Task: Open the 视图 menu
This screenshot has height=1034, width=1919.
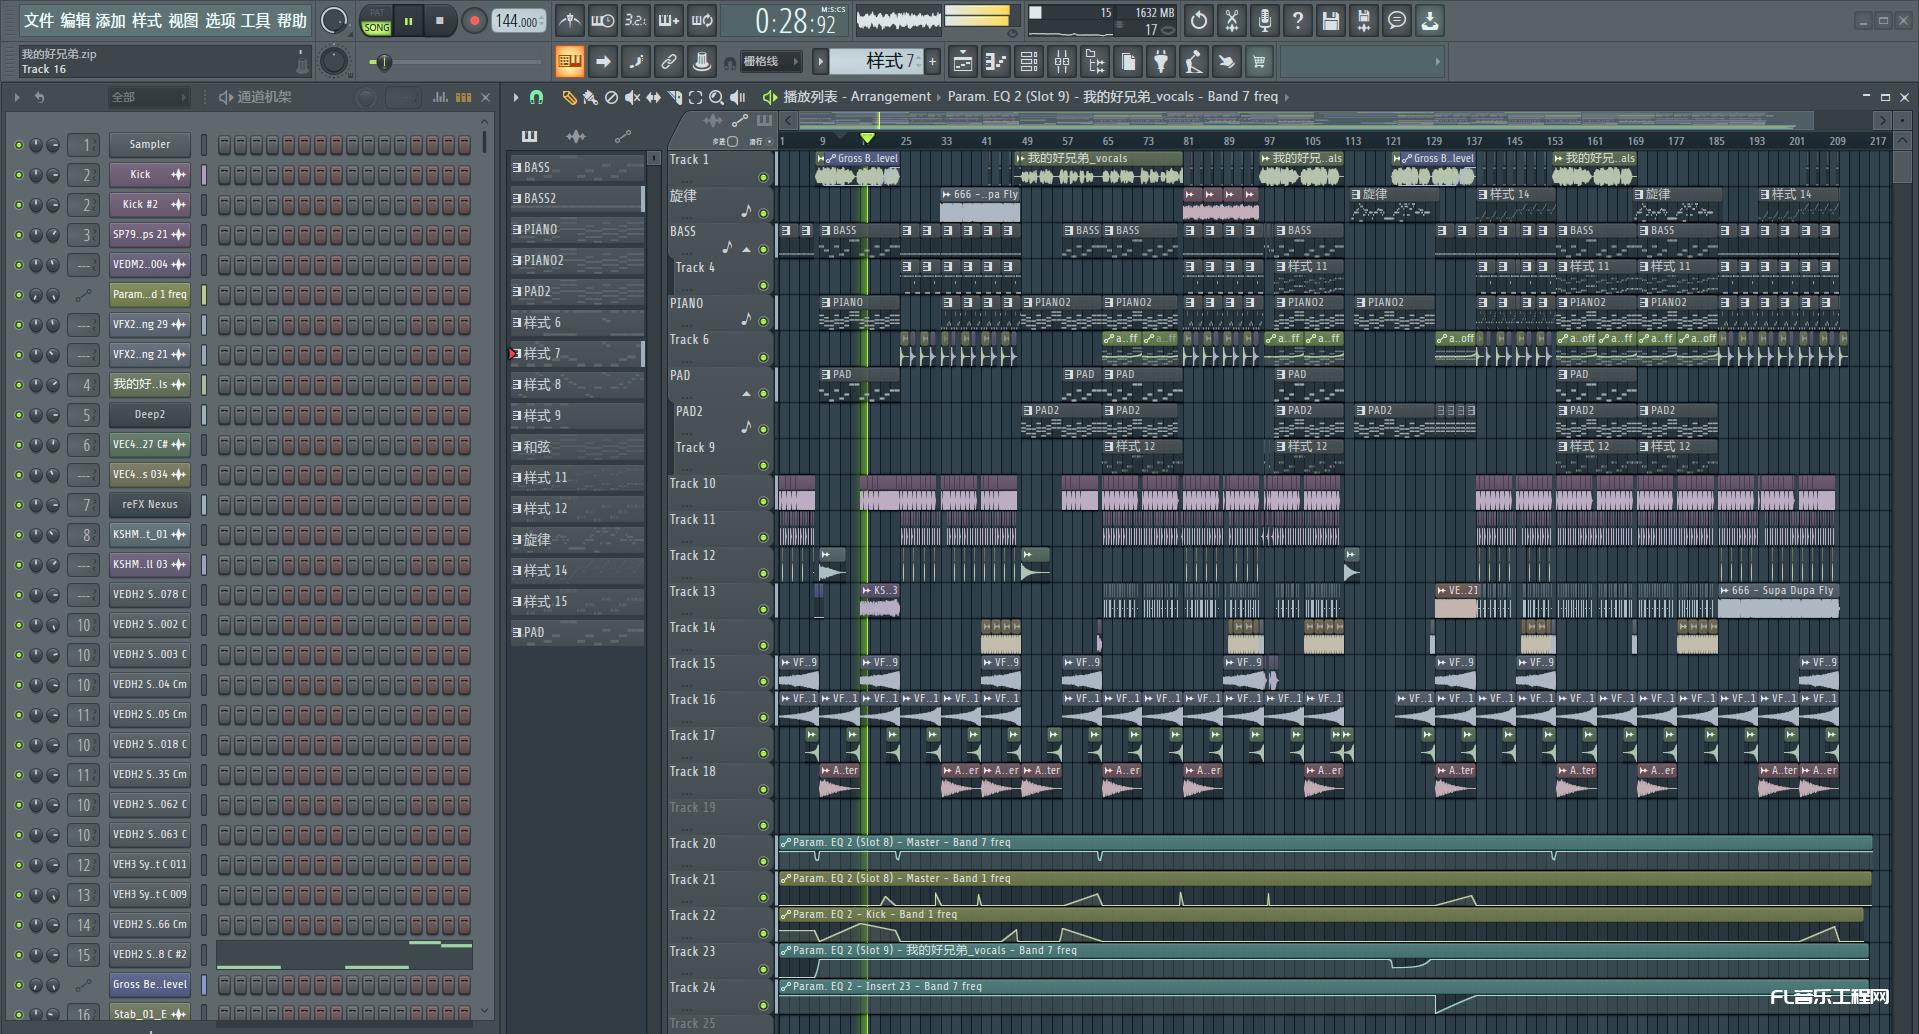Action: (x=183, y=21)
